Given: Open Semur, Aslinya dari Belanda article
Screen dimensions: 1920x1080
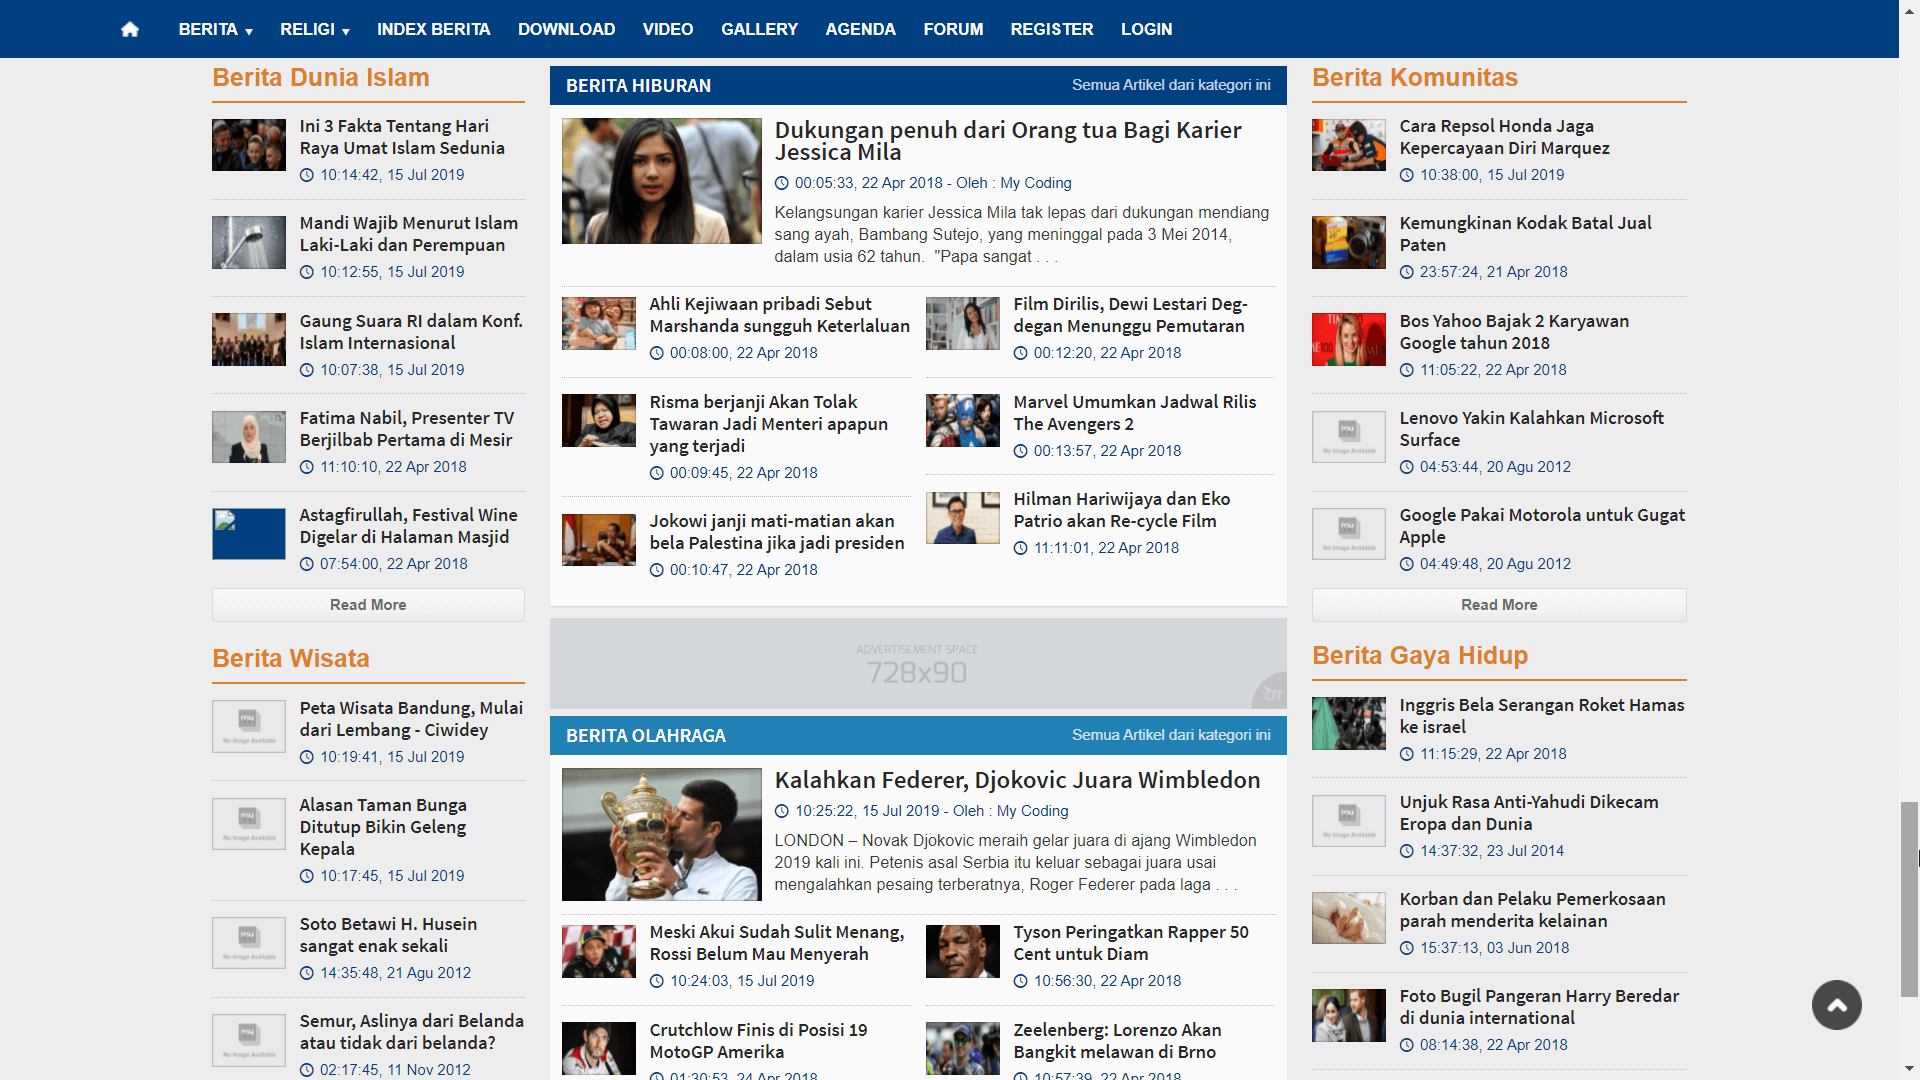Looking at the screenshot, I should [x=411, y=1032].
